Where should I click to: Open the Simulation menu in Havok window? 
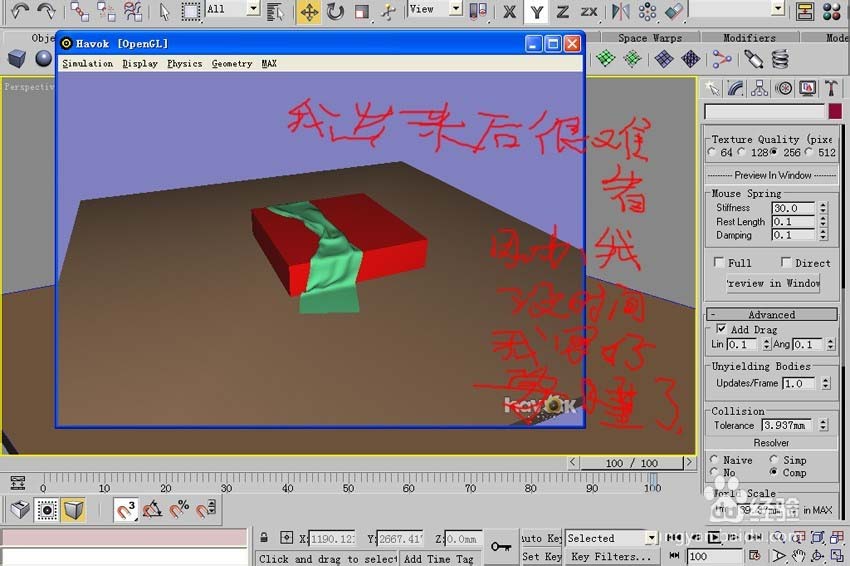88,63
